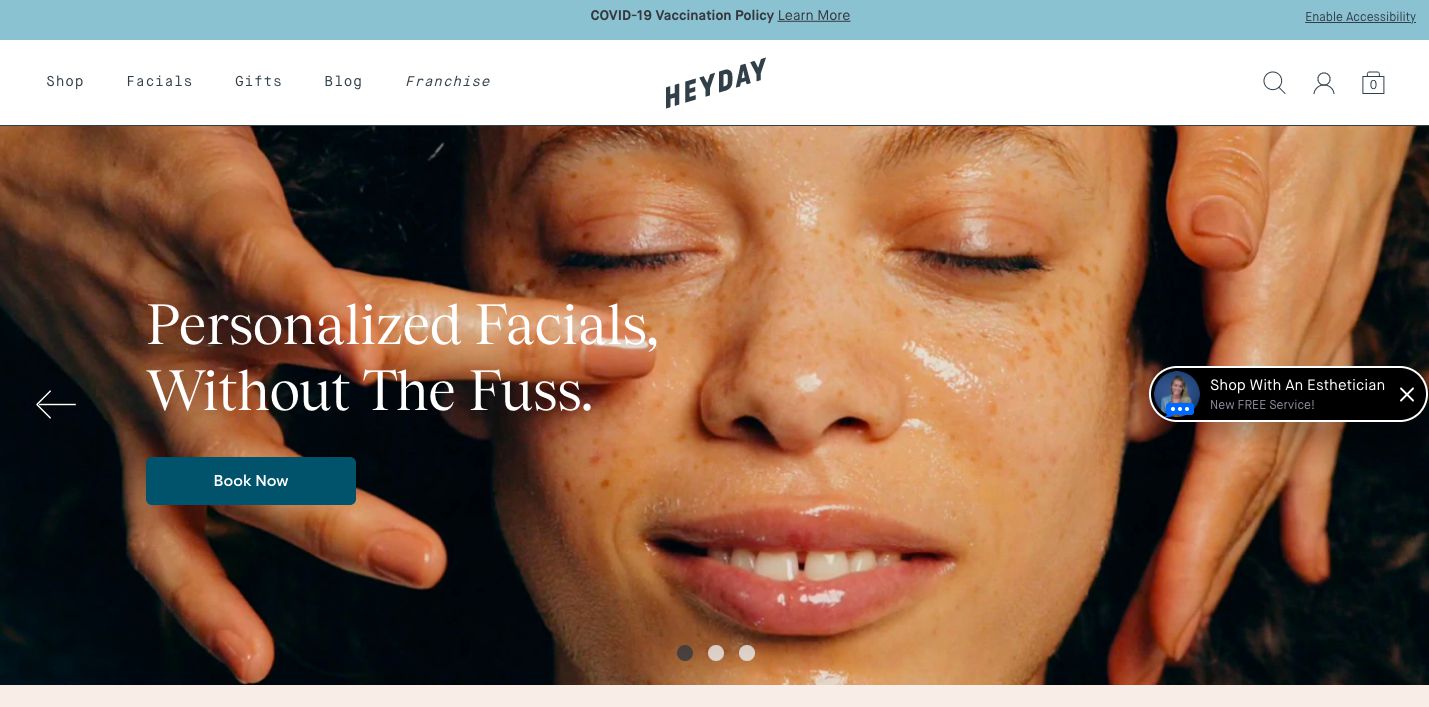This screenshot has height=707, width=1429.
Task: Open the Franchise nav link
Action: tap(448, 82)
